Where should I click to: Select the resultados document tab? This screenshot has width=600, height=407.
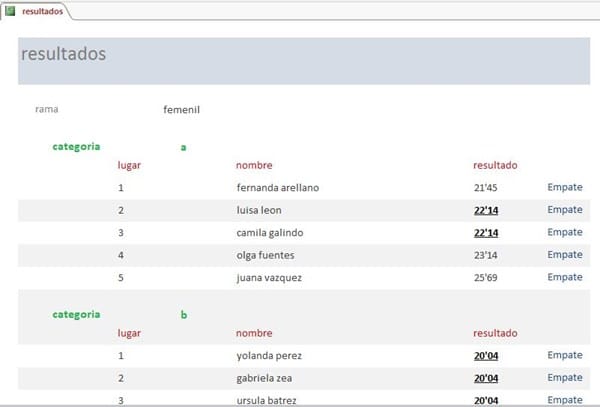[41, 11]
